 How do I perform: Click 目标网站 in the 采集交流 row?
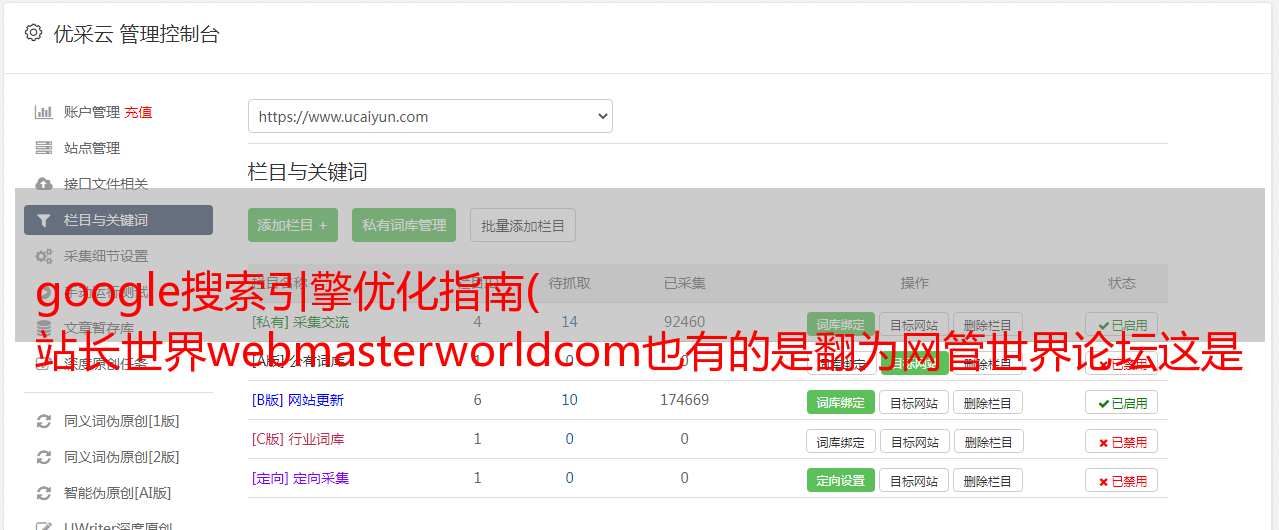[914, 325]
